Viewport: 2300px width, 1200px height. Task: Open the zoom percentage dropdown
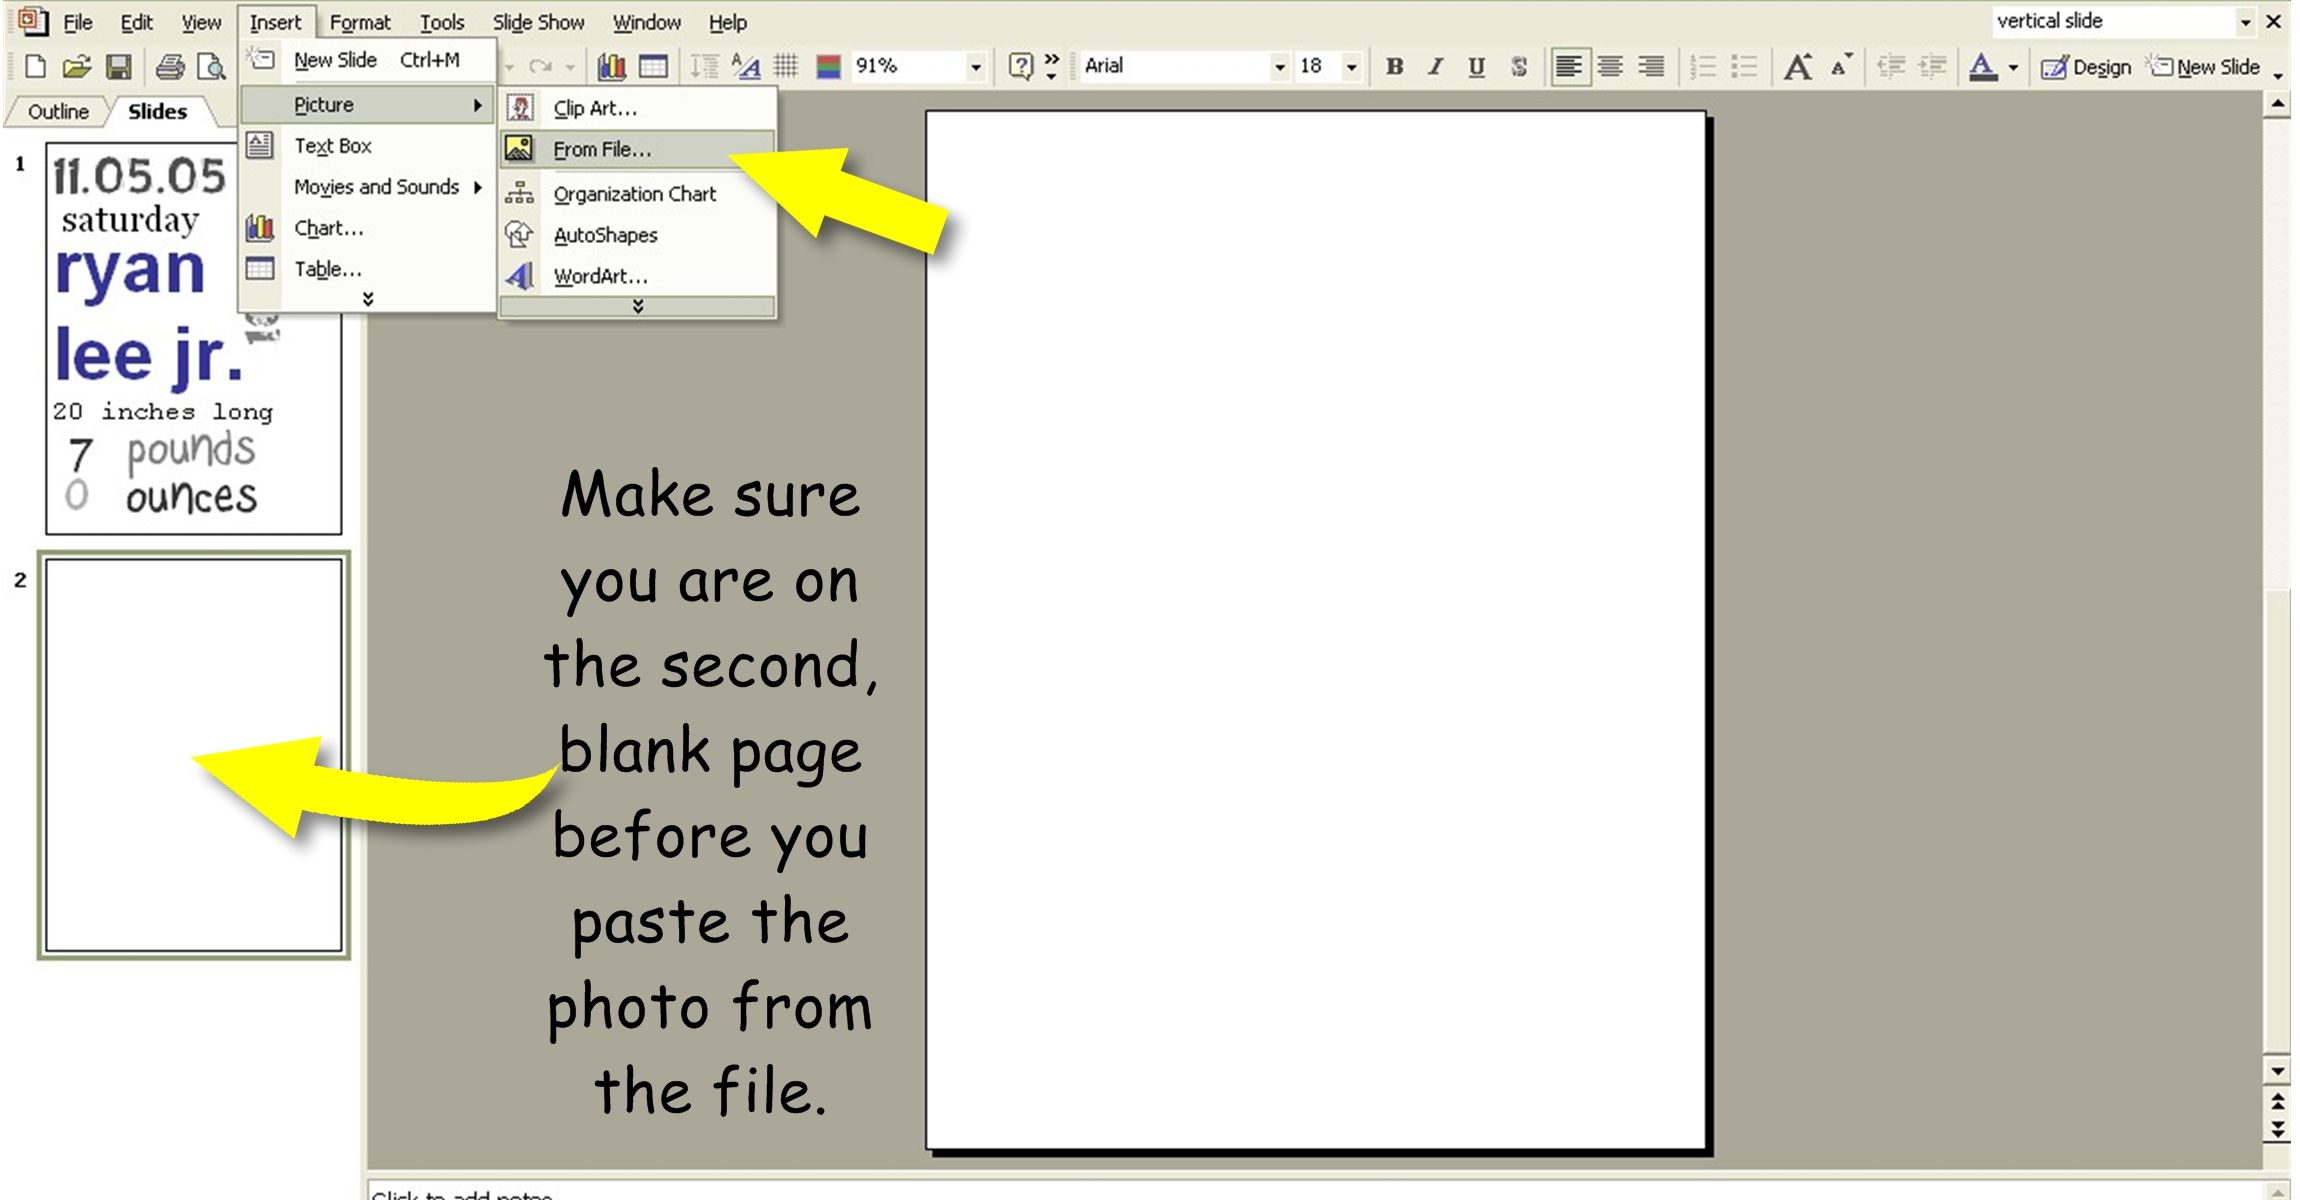point(975,67)
